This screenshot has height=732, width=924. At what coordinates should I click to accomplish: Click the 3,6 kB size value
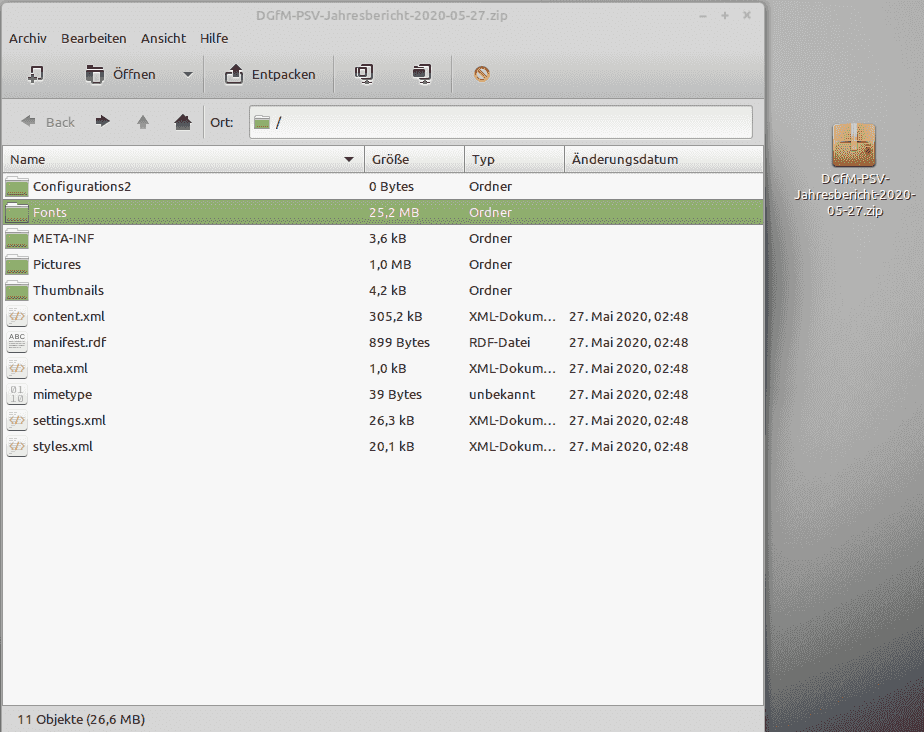tap(388, 238)
